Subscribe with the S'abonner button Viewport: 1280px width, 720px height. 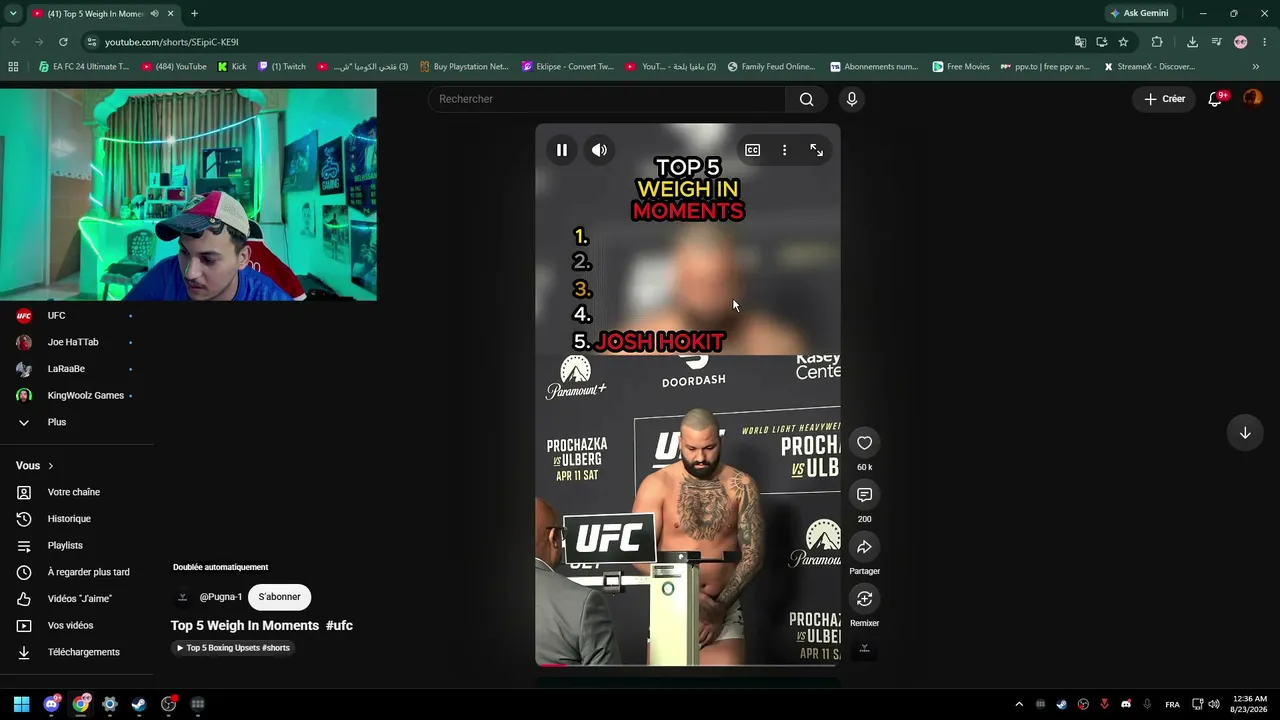tap(279, 597)
